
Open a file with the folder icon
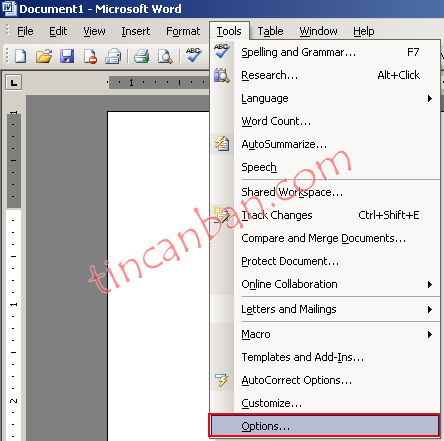44,56
